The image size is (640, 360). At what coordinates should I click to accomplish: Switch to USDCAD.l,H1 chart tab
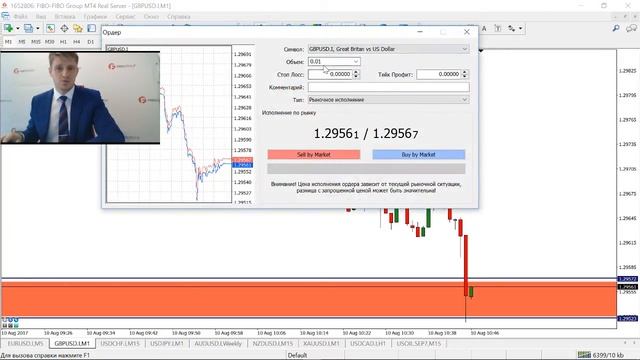tap(368, 344)
